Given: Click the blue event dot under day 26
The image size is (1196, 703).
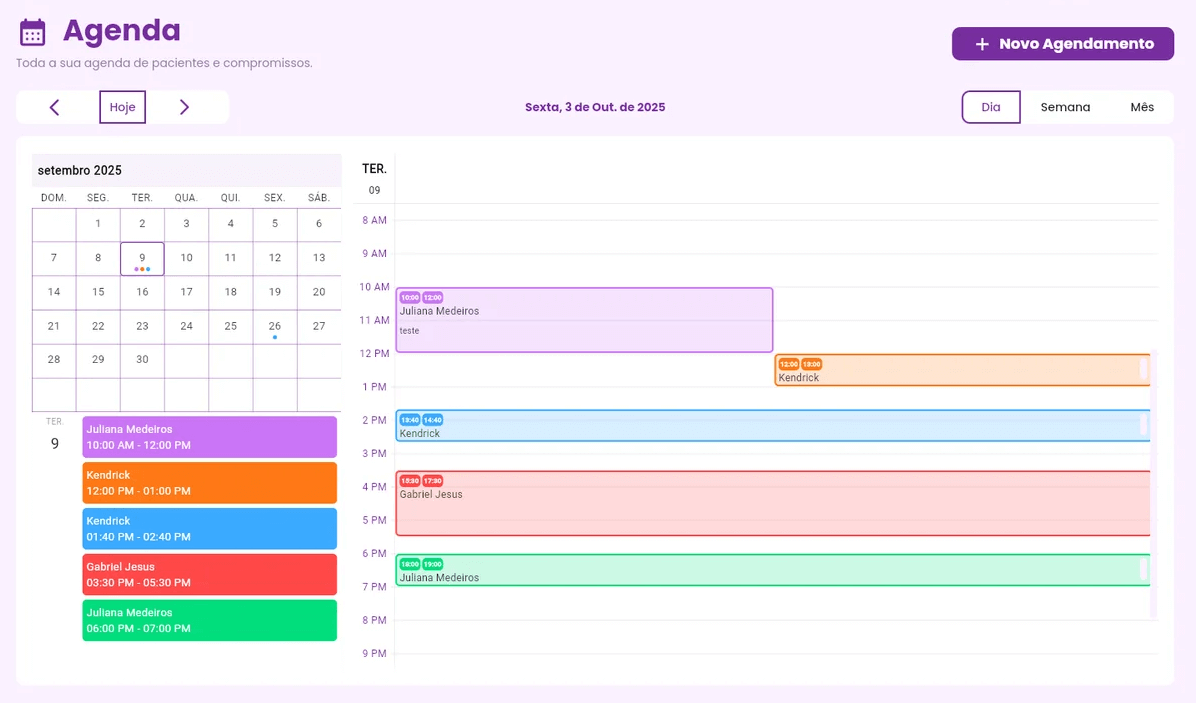Looking at the screenshot, I should tap(275, 337).
